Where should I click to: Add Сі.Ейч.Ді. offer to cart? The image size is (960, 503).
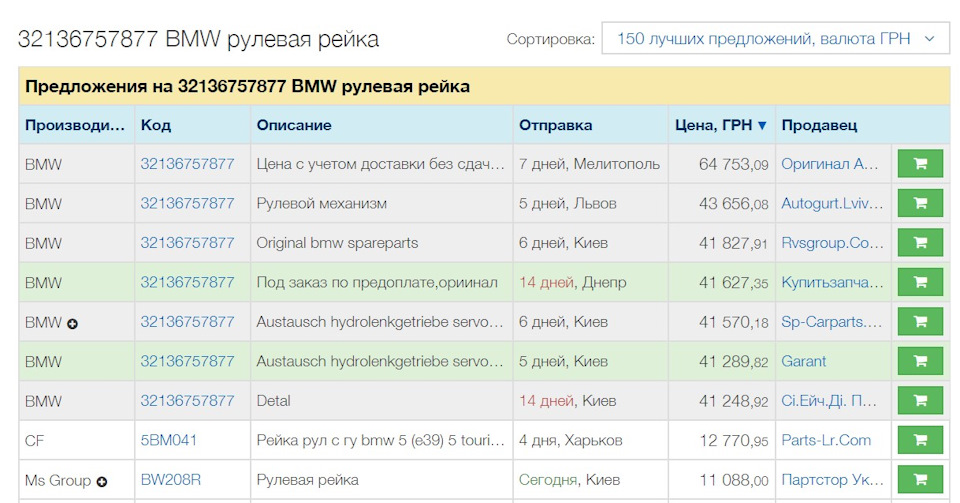pos(920,401)
